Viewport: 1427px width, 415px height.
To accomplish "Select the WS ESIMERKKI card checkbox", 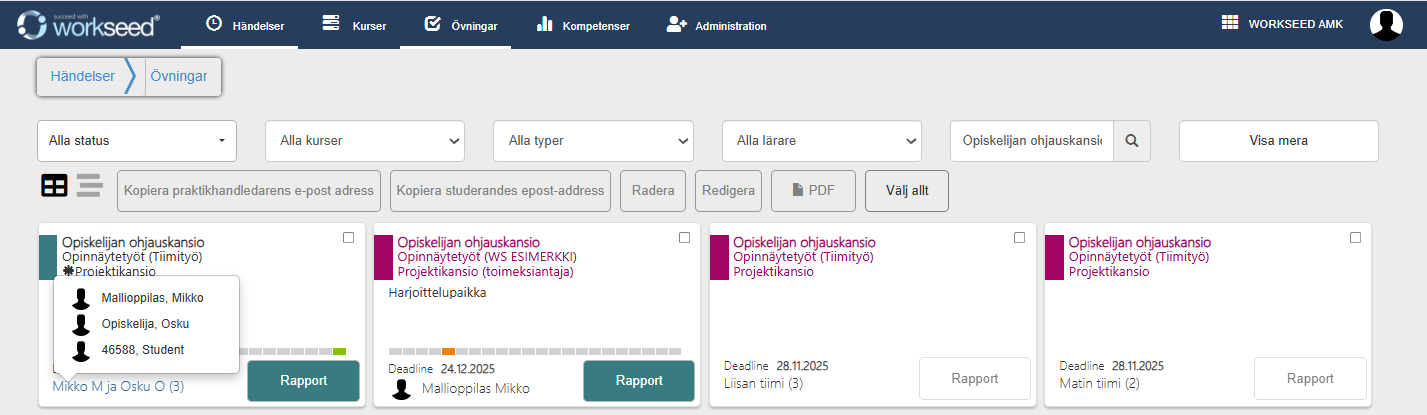I will pos(684,238).
